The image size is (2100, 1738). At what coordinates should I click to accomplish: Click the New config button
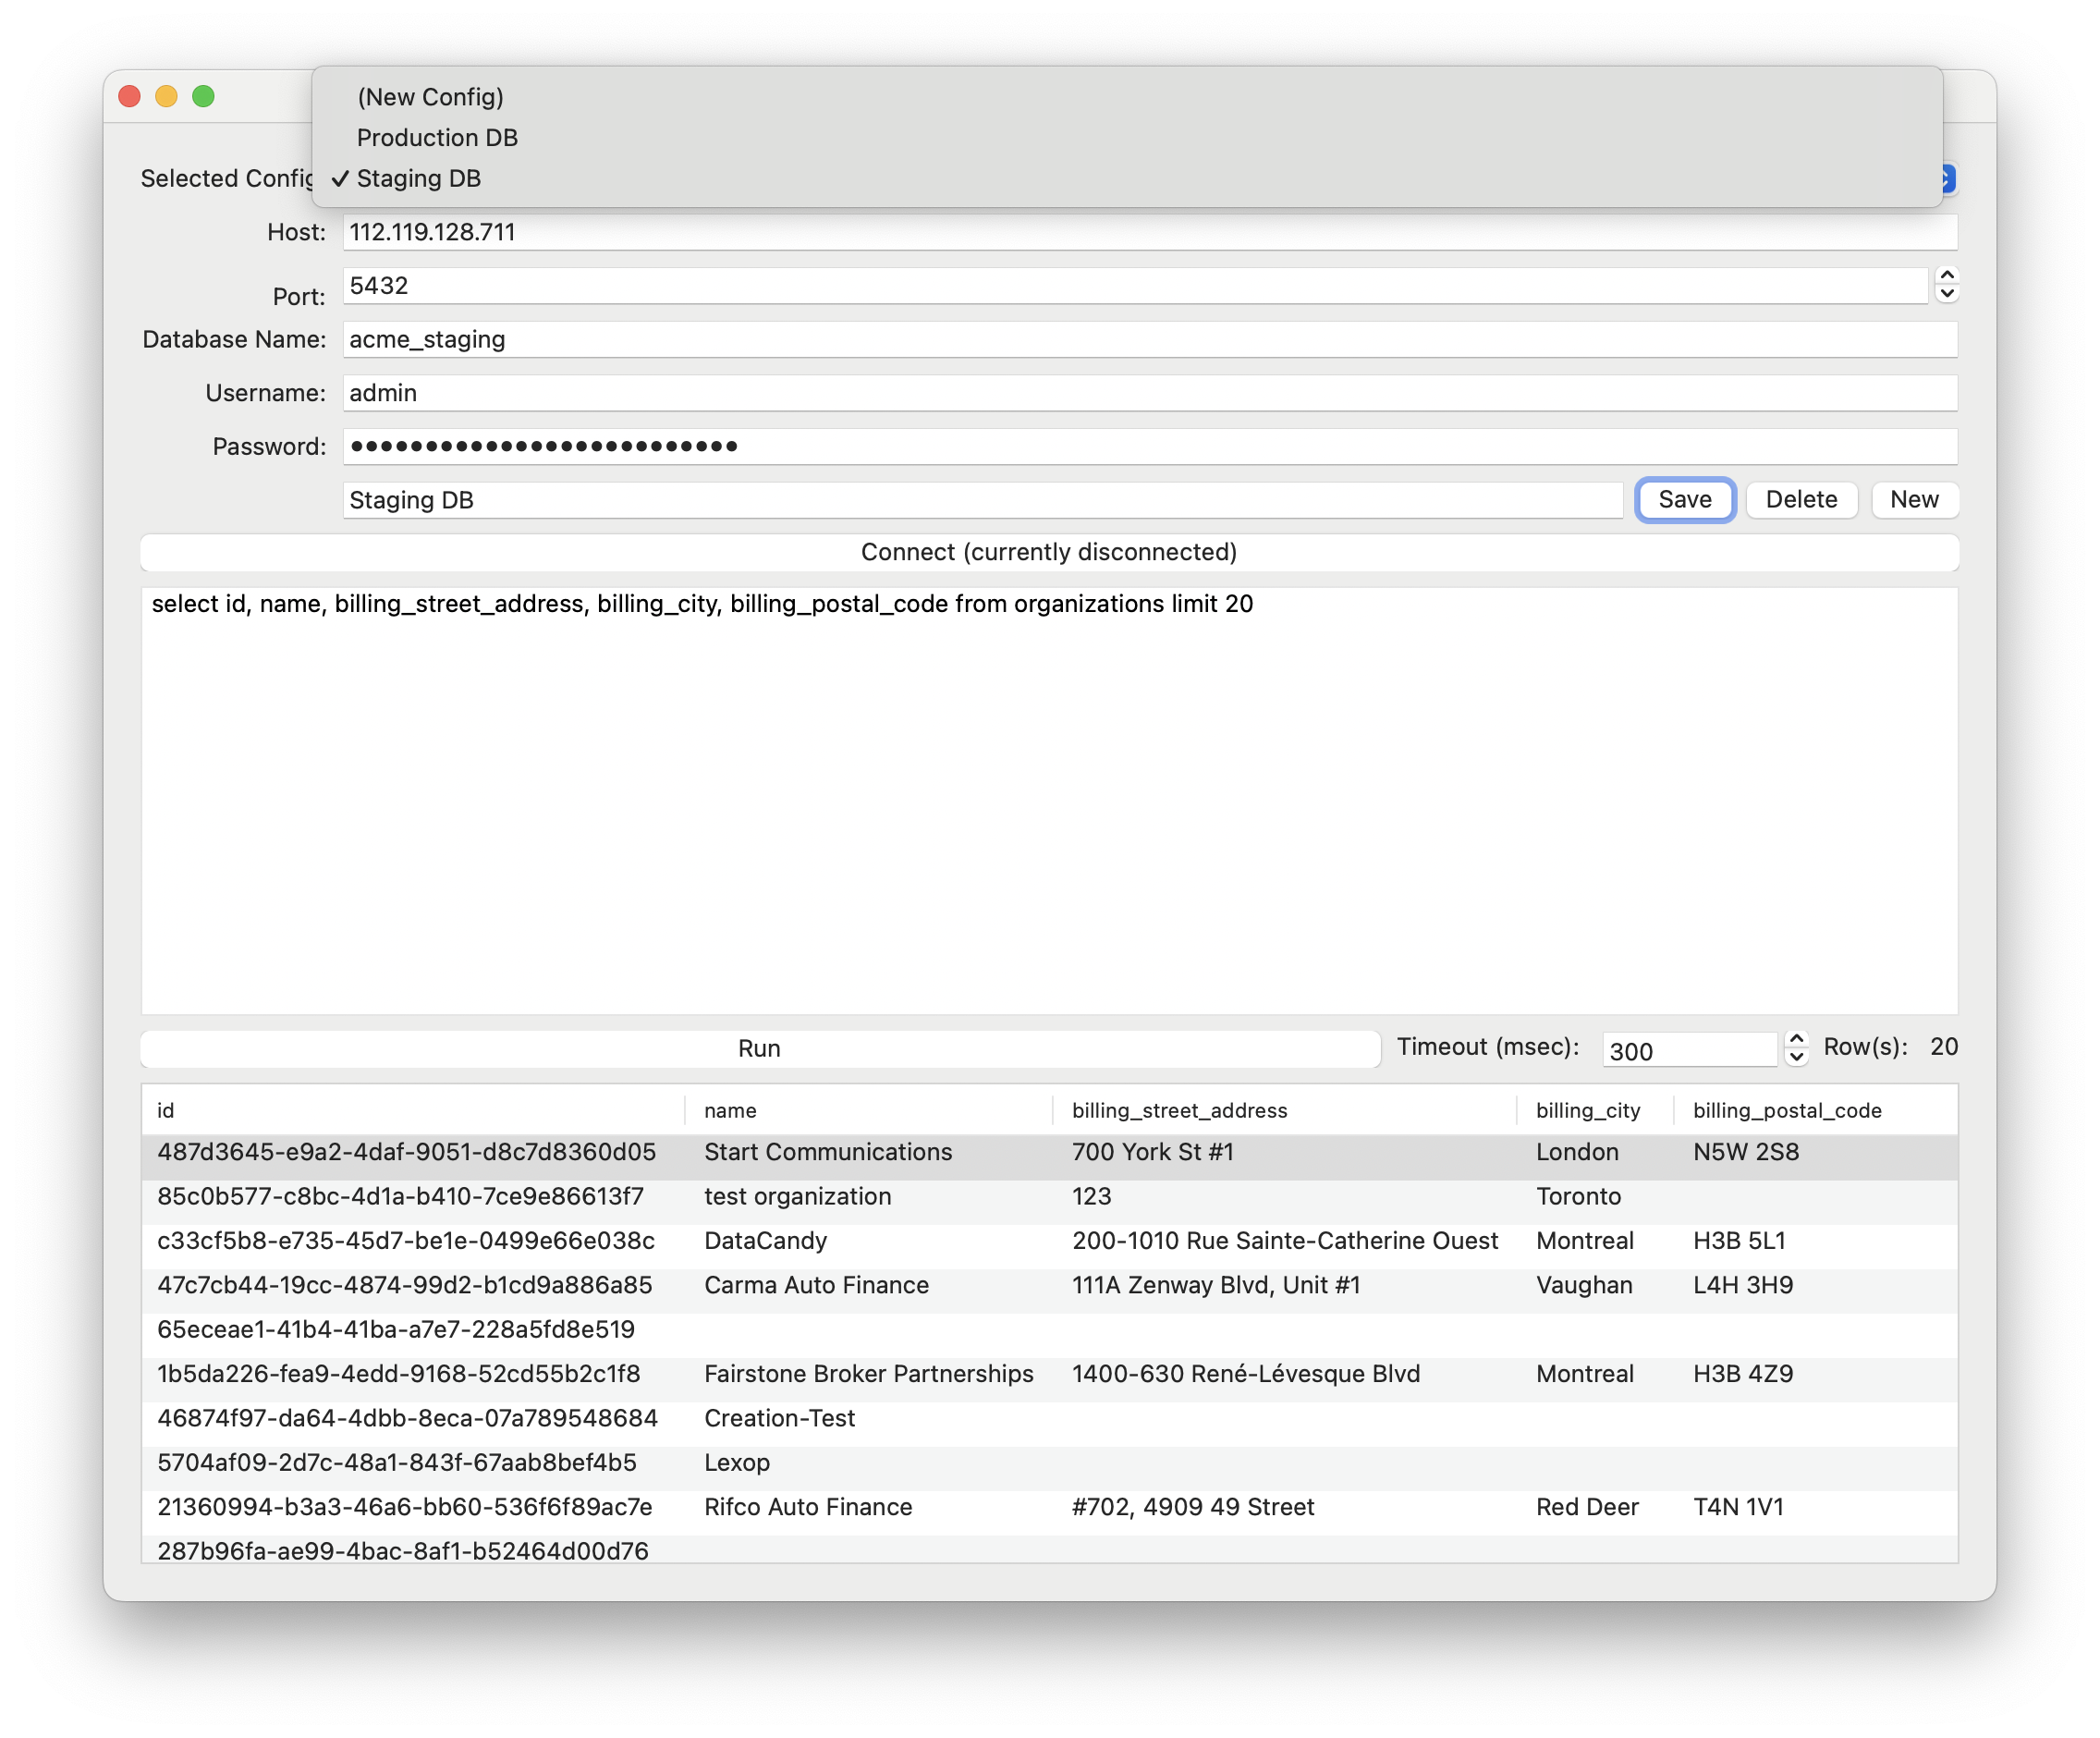(1913, 500)
